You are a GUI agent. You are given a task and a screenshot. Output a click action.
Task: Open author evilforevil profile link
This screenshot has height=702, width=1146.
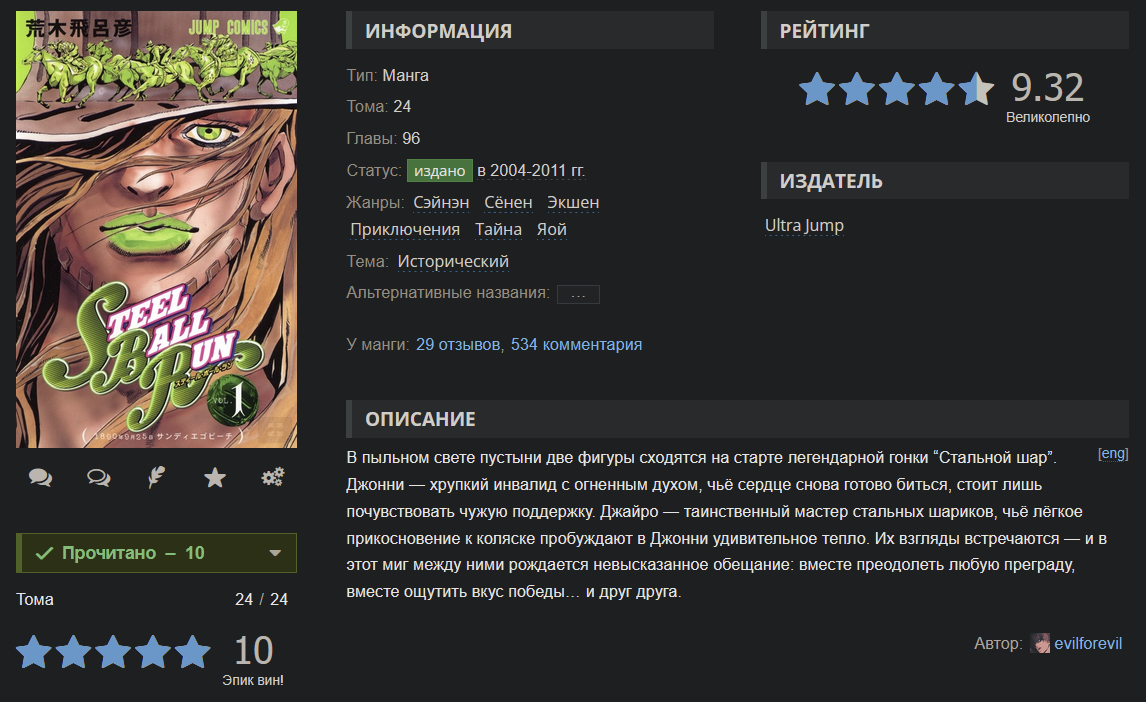1088,644
